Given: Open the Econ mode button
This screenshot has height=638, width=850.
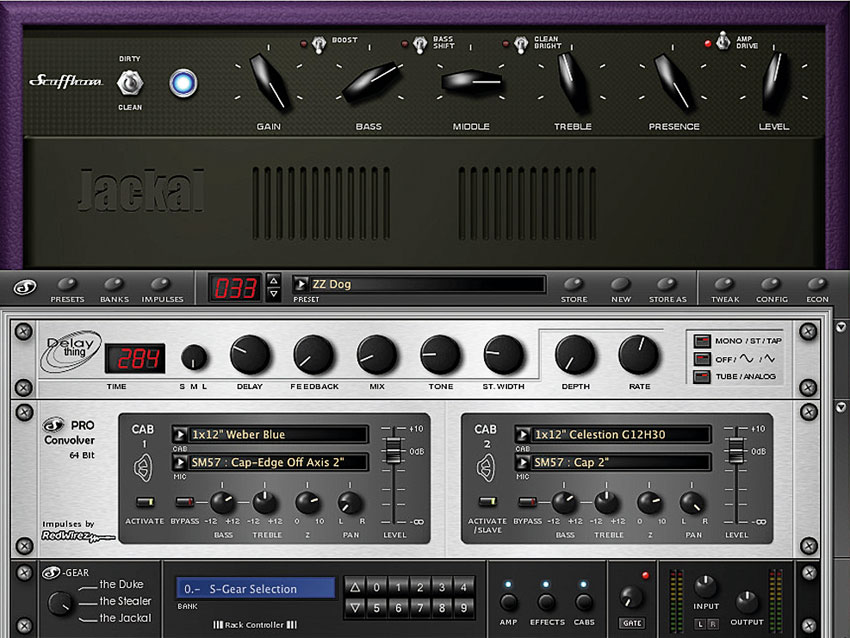Looking at the screenshot, I should tap(817, 285).
